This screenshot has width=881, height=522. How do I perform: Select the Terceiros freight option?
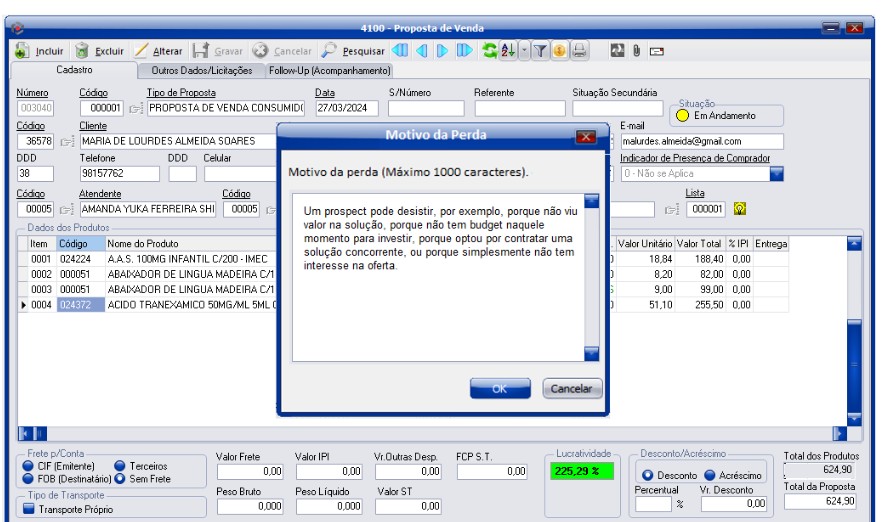[119, 466]
